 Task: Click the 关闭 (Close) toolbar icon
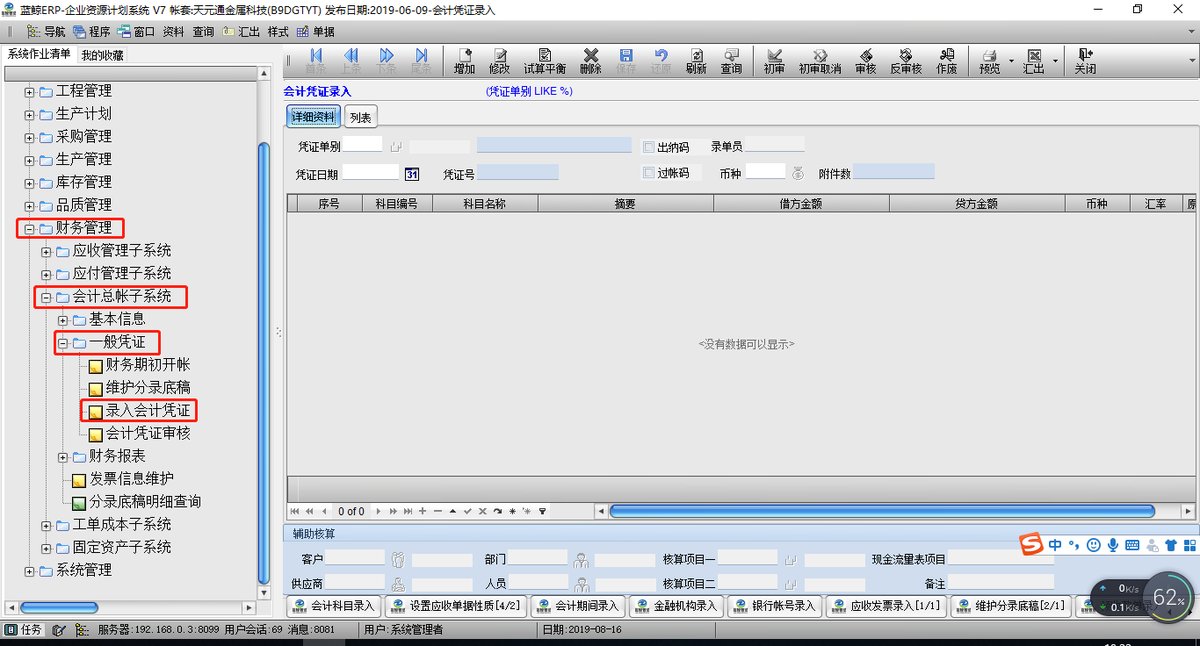(1085, 61)
